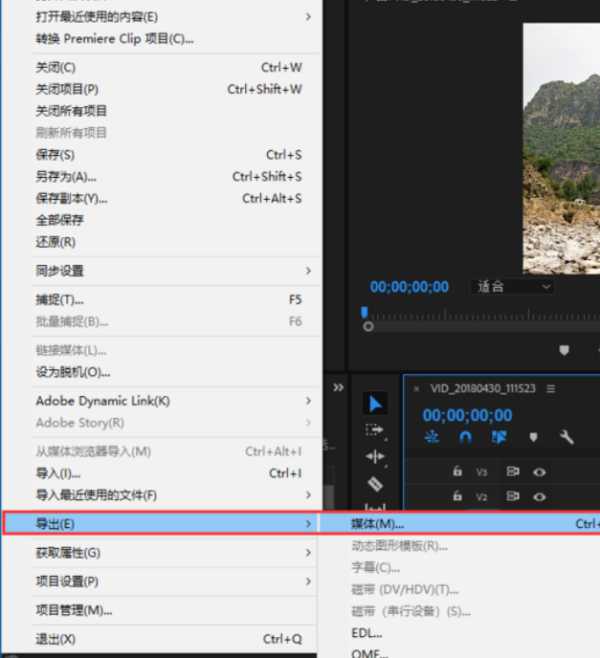Expand 打开最近使用的内容(E) submenu

point(175,17)
